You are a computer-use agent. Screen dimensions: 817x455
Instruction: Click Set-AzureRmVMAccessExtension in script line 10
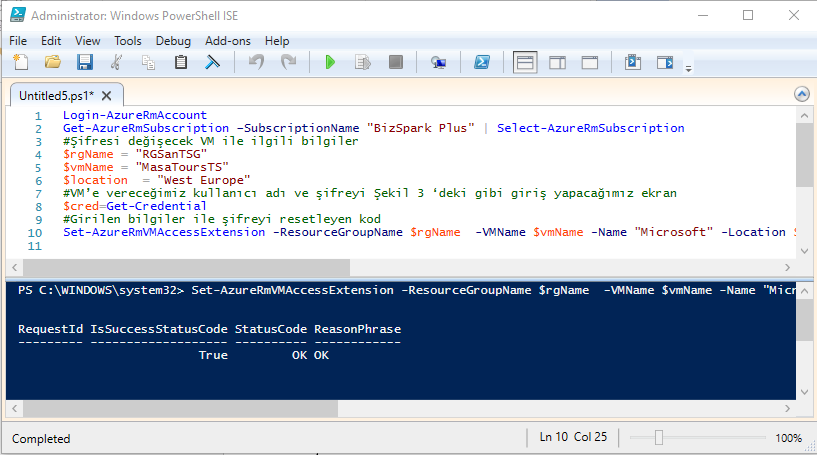click(x=164, y=232)
